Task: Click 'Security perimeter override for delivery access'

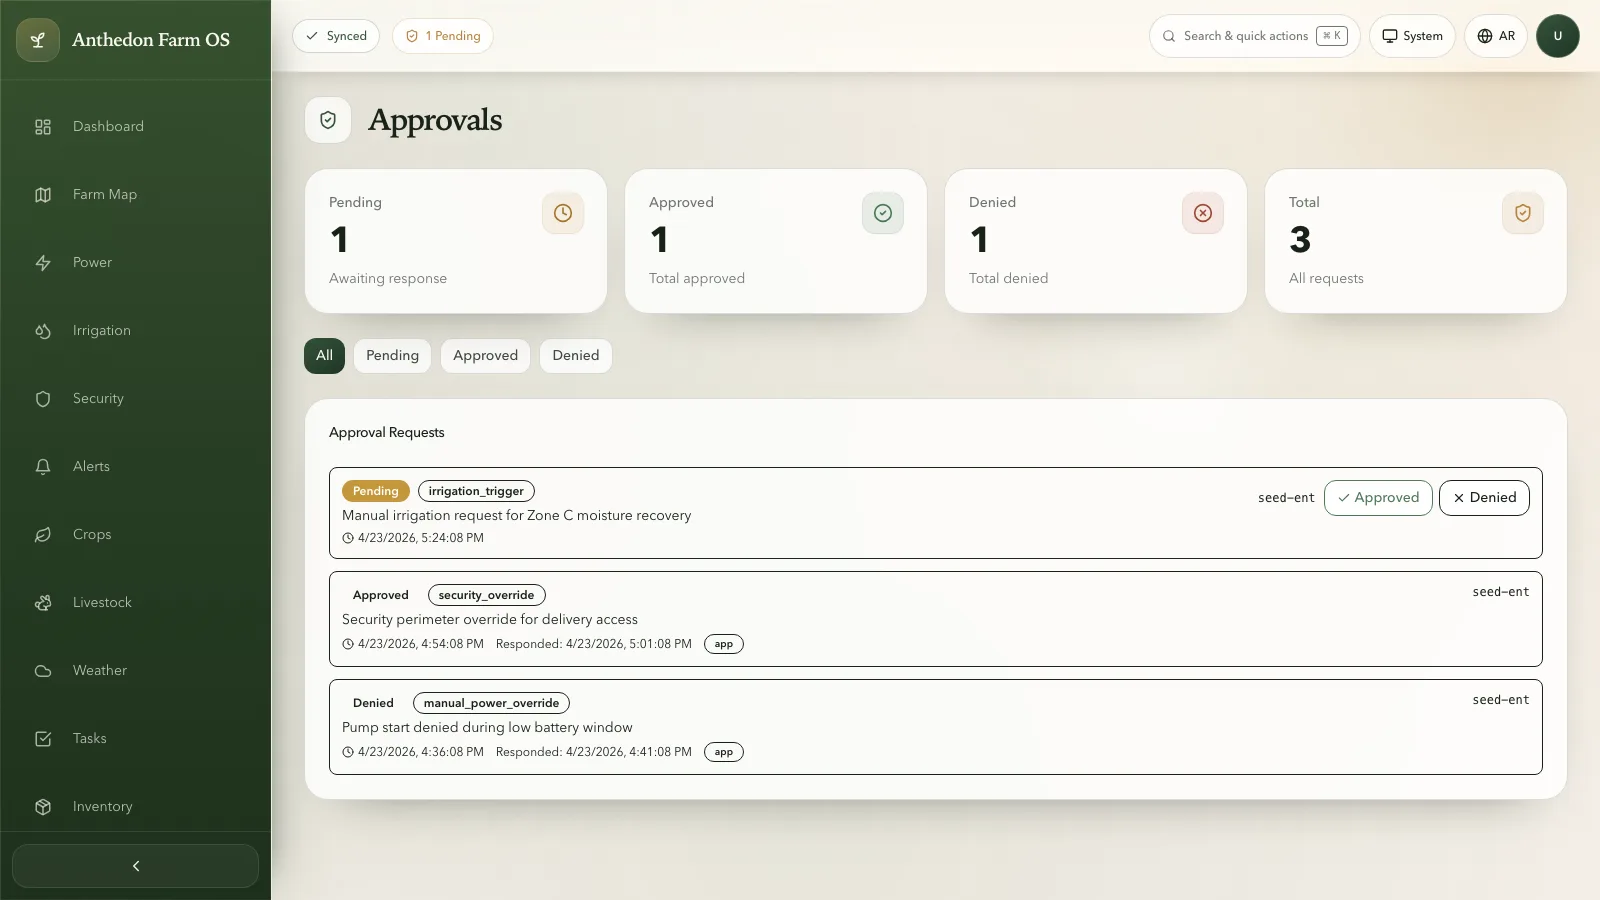Action: tap(490, 620)
